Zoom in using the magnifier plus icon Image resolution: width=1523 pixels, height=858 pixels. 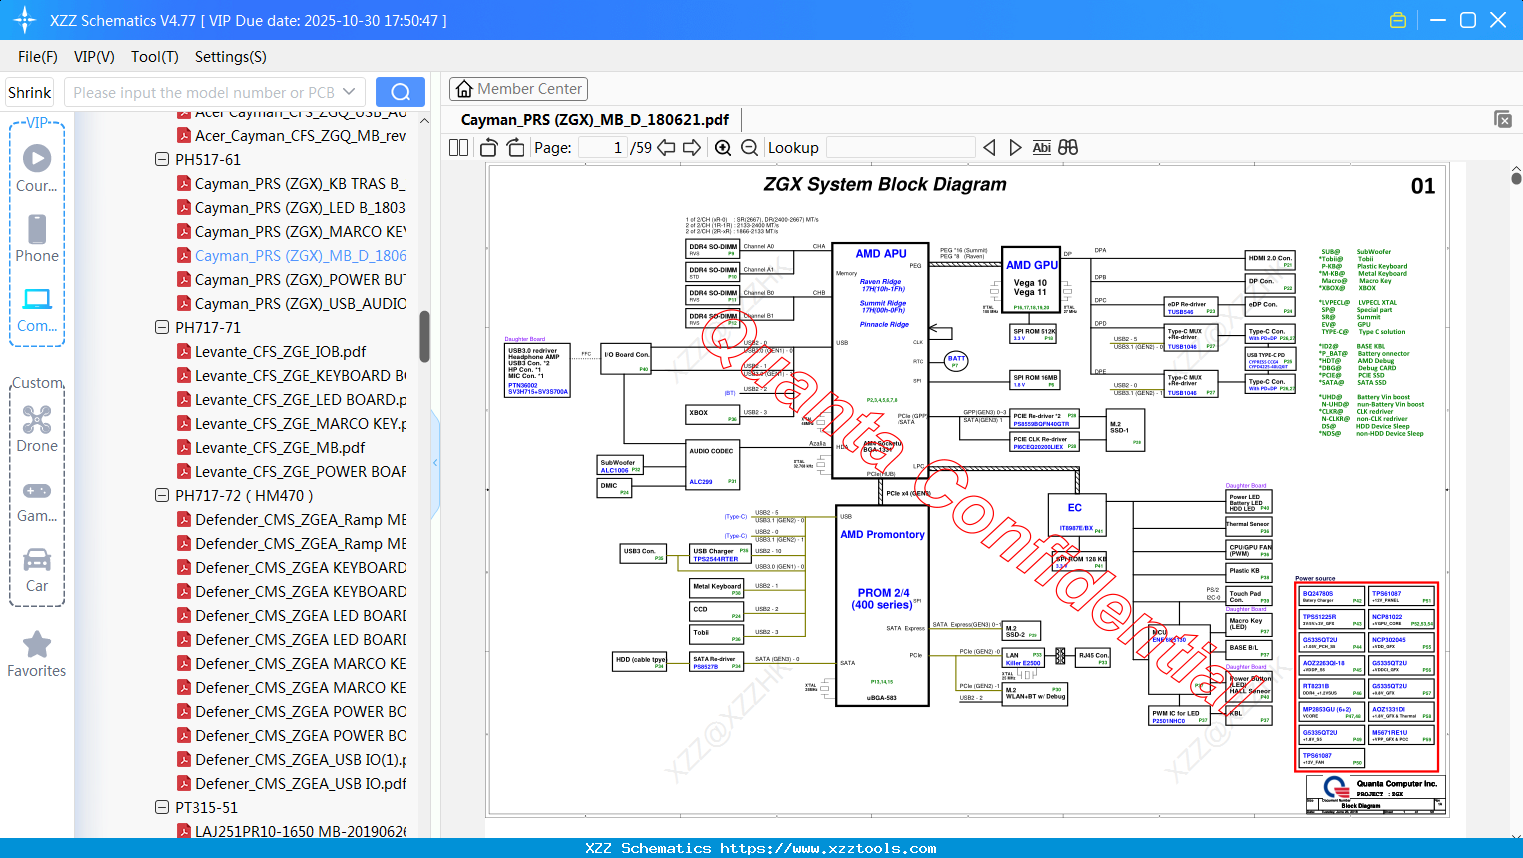pos(723,148)
